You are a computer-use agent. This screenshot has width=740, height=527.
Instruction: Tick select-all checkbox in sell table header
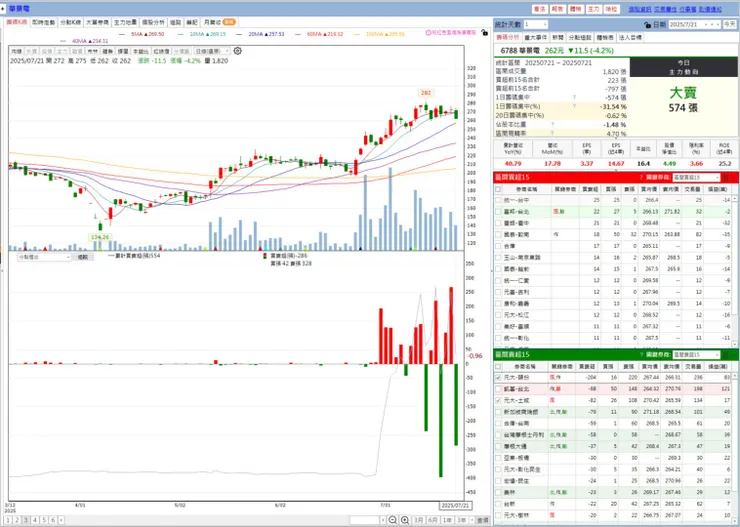click(498, 366)
